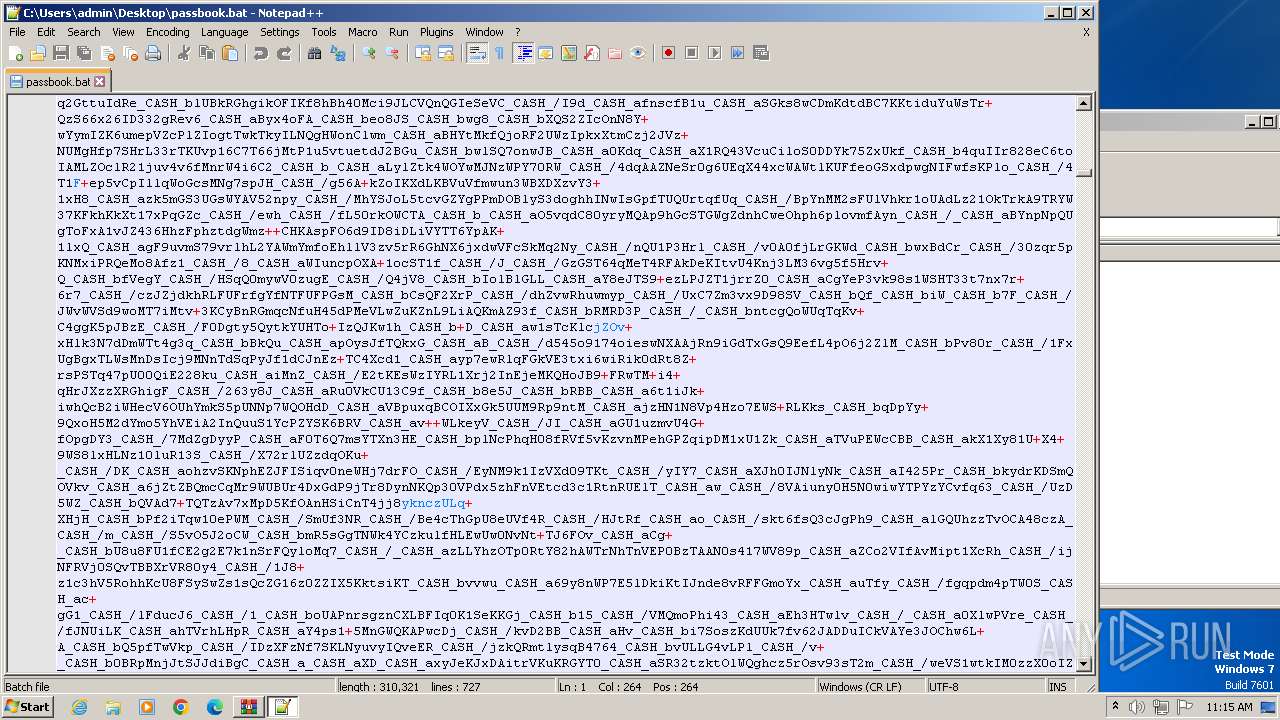
Task: Open Google Chrome from taskbar
Action: [181, 707]
